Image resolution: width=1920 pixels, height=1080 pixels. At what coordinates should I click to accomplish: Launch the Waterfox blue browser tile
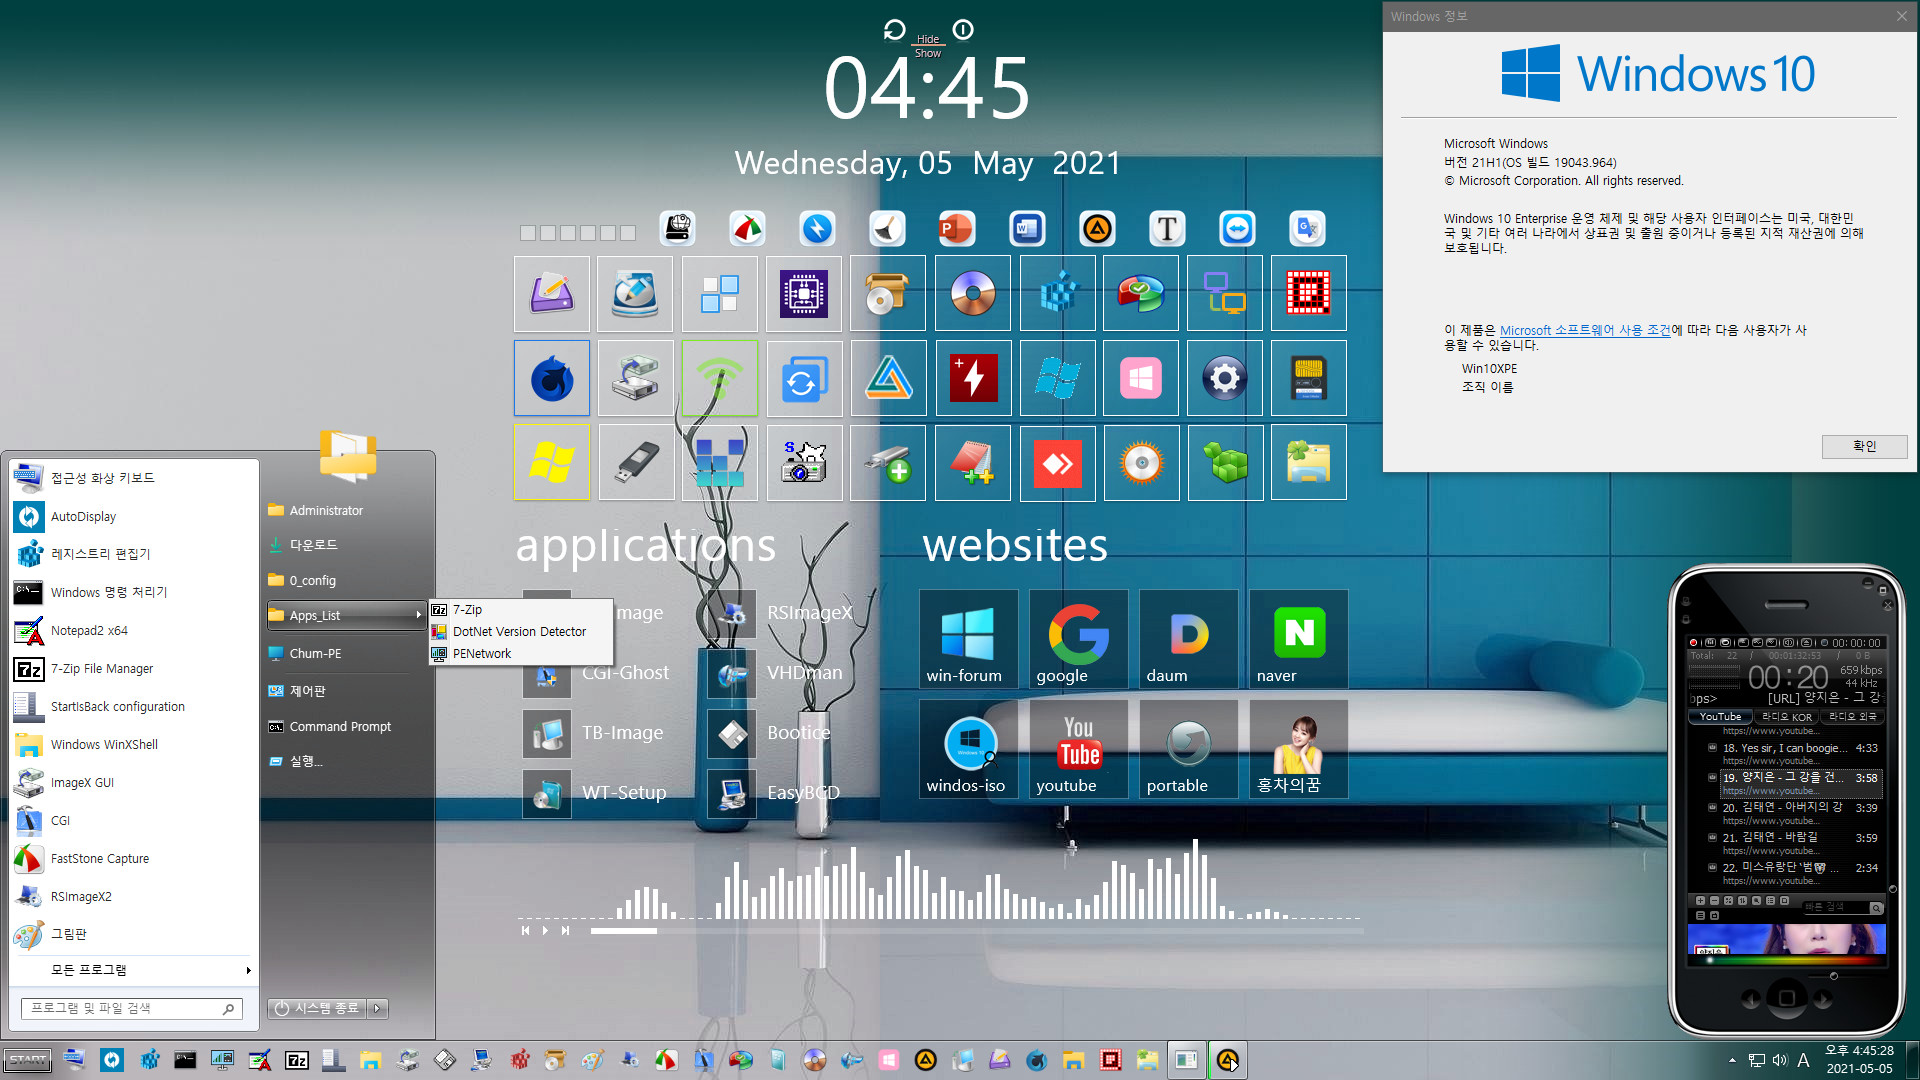(x=552, y=378)
